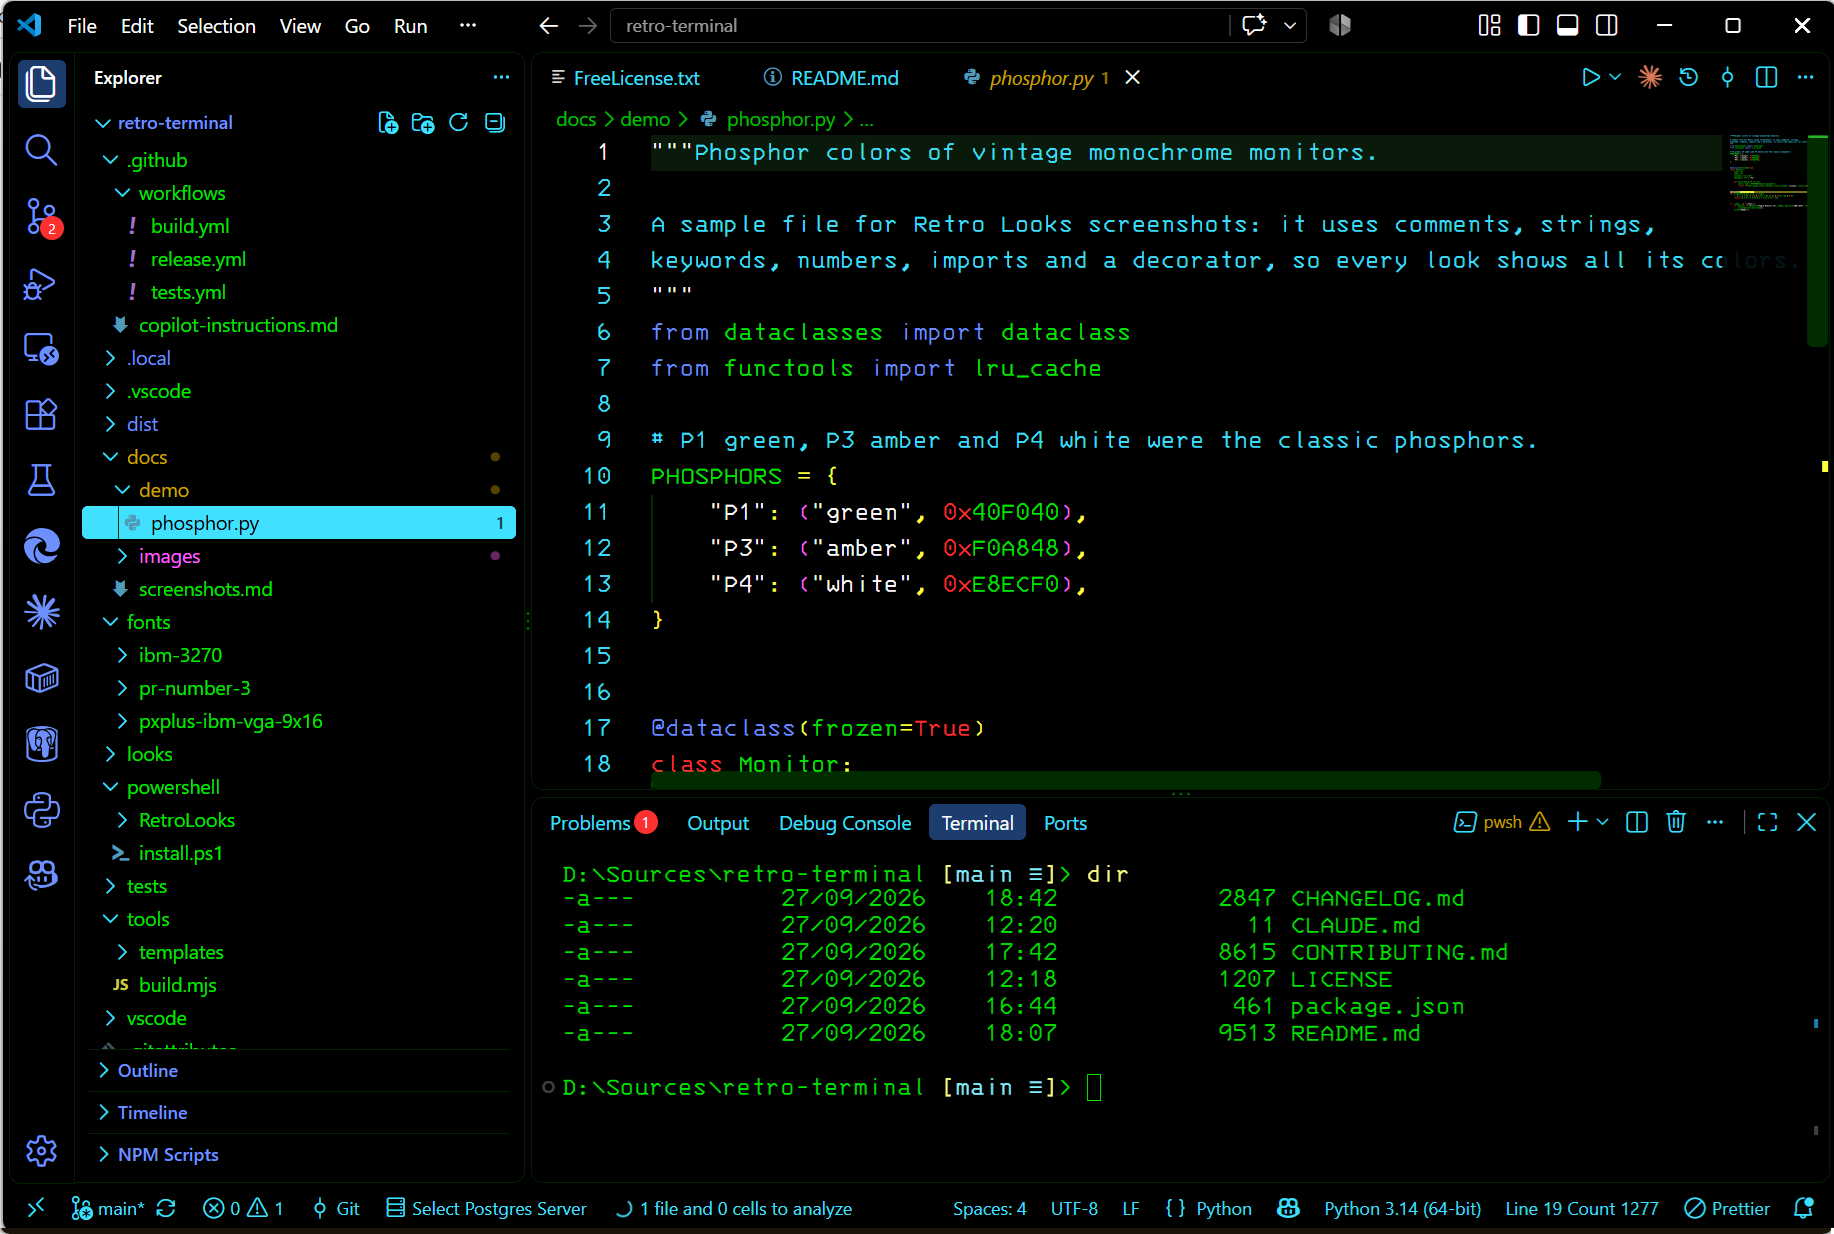Viewport: 1834px width, 1234px height.
Task: Open the Python environments view icon
Action: [41, 810]
